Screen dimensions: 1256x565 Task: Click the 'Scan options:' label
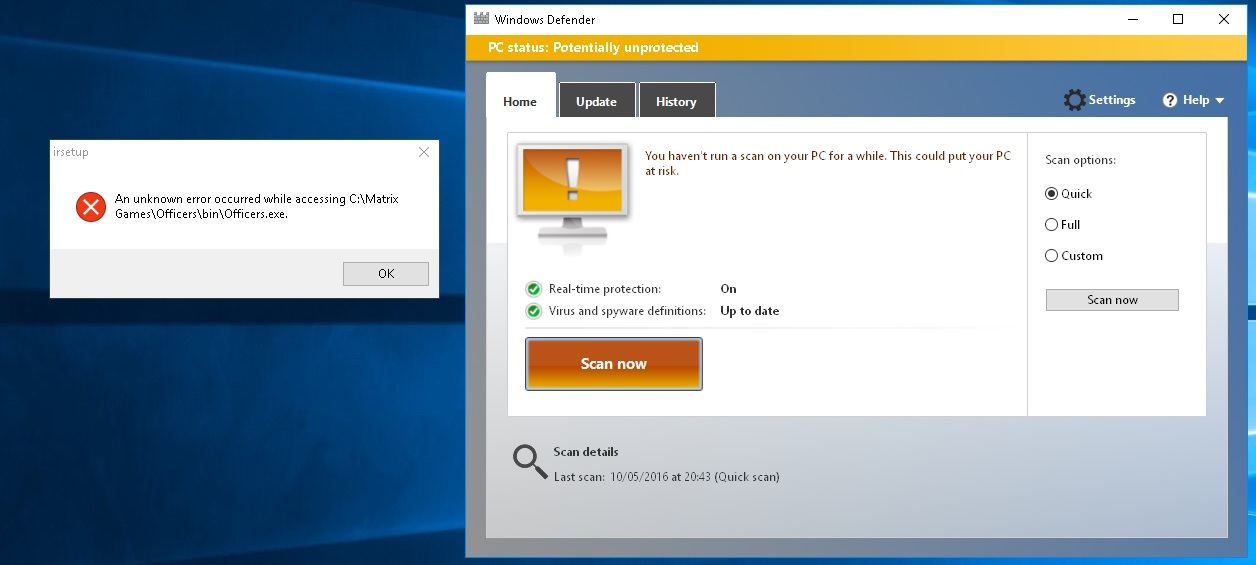pos(1080,160)
